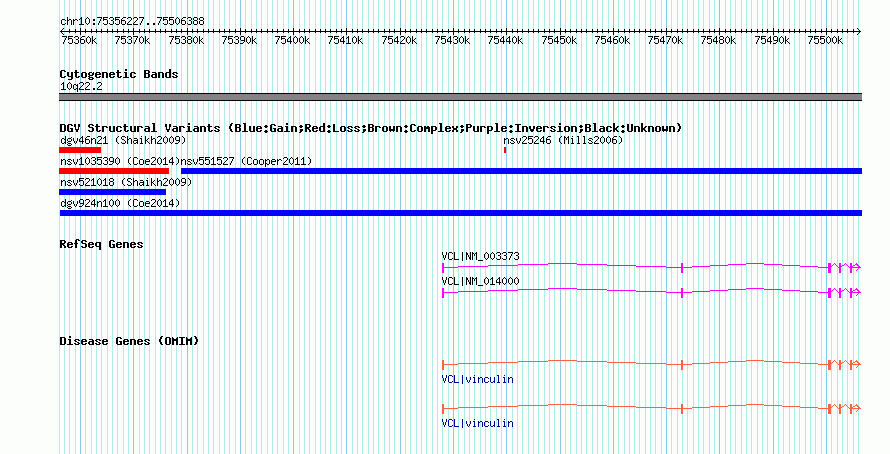Open the dgv924n100 (Coe2014) variant label
The image size is (890, 454).
coord(120,203)
